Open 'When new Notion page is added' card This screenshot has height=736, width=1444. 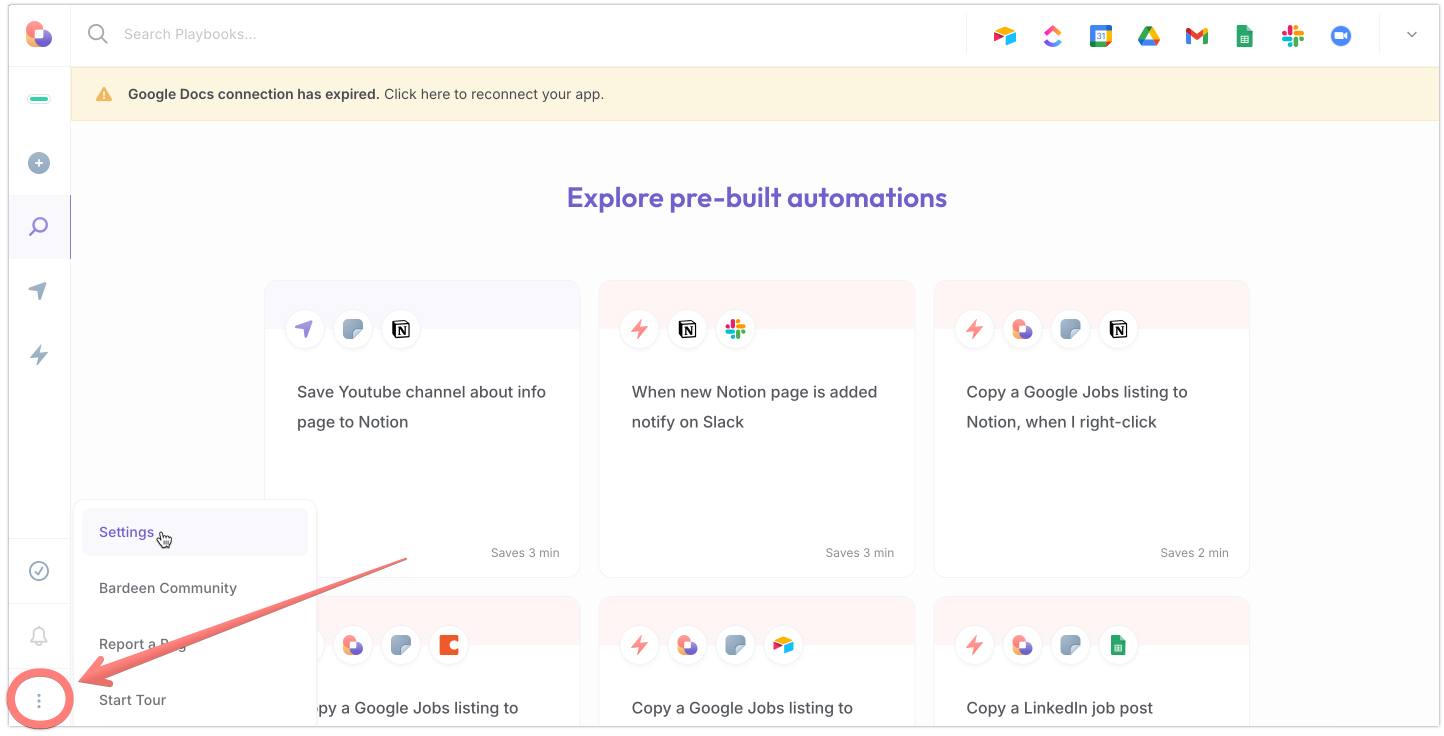[757, 429]
